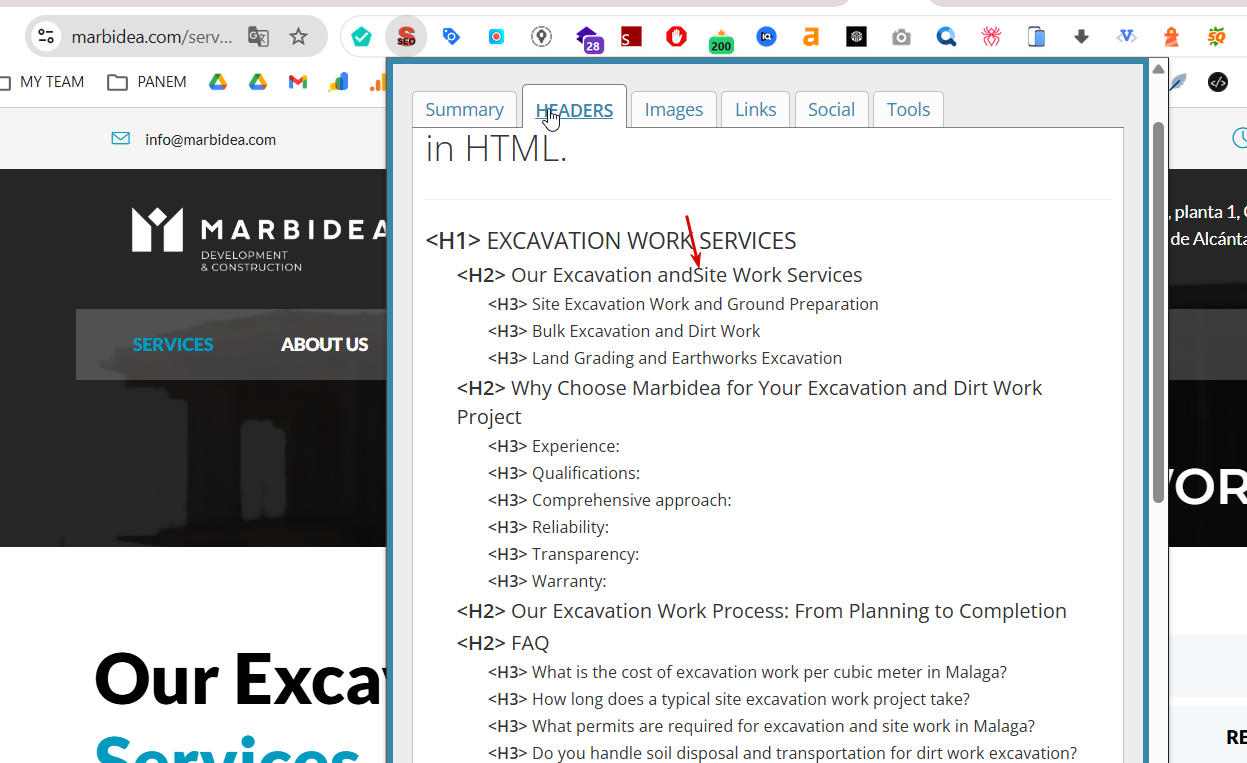This screenshot has height=763, width=1247.
Task: Click H3 soil disposal and transportation question
Action: (782, 753)
